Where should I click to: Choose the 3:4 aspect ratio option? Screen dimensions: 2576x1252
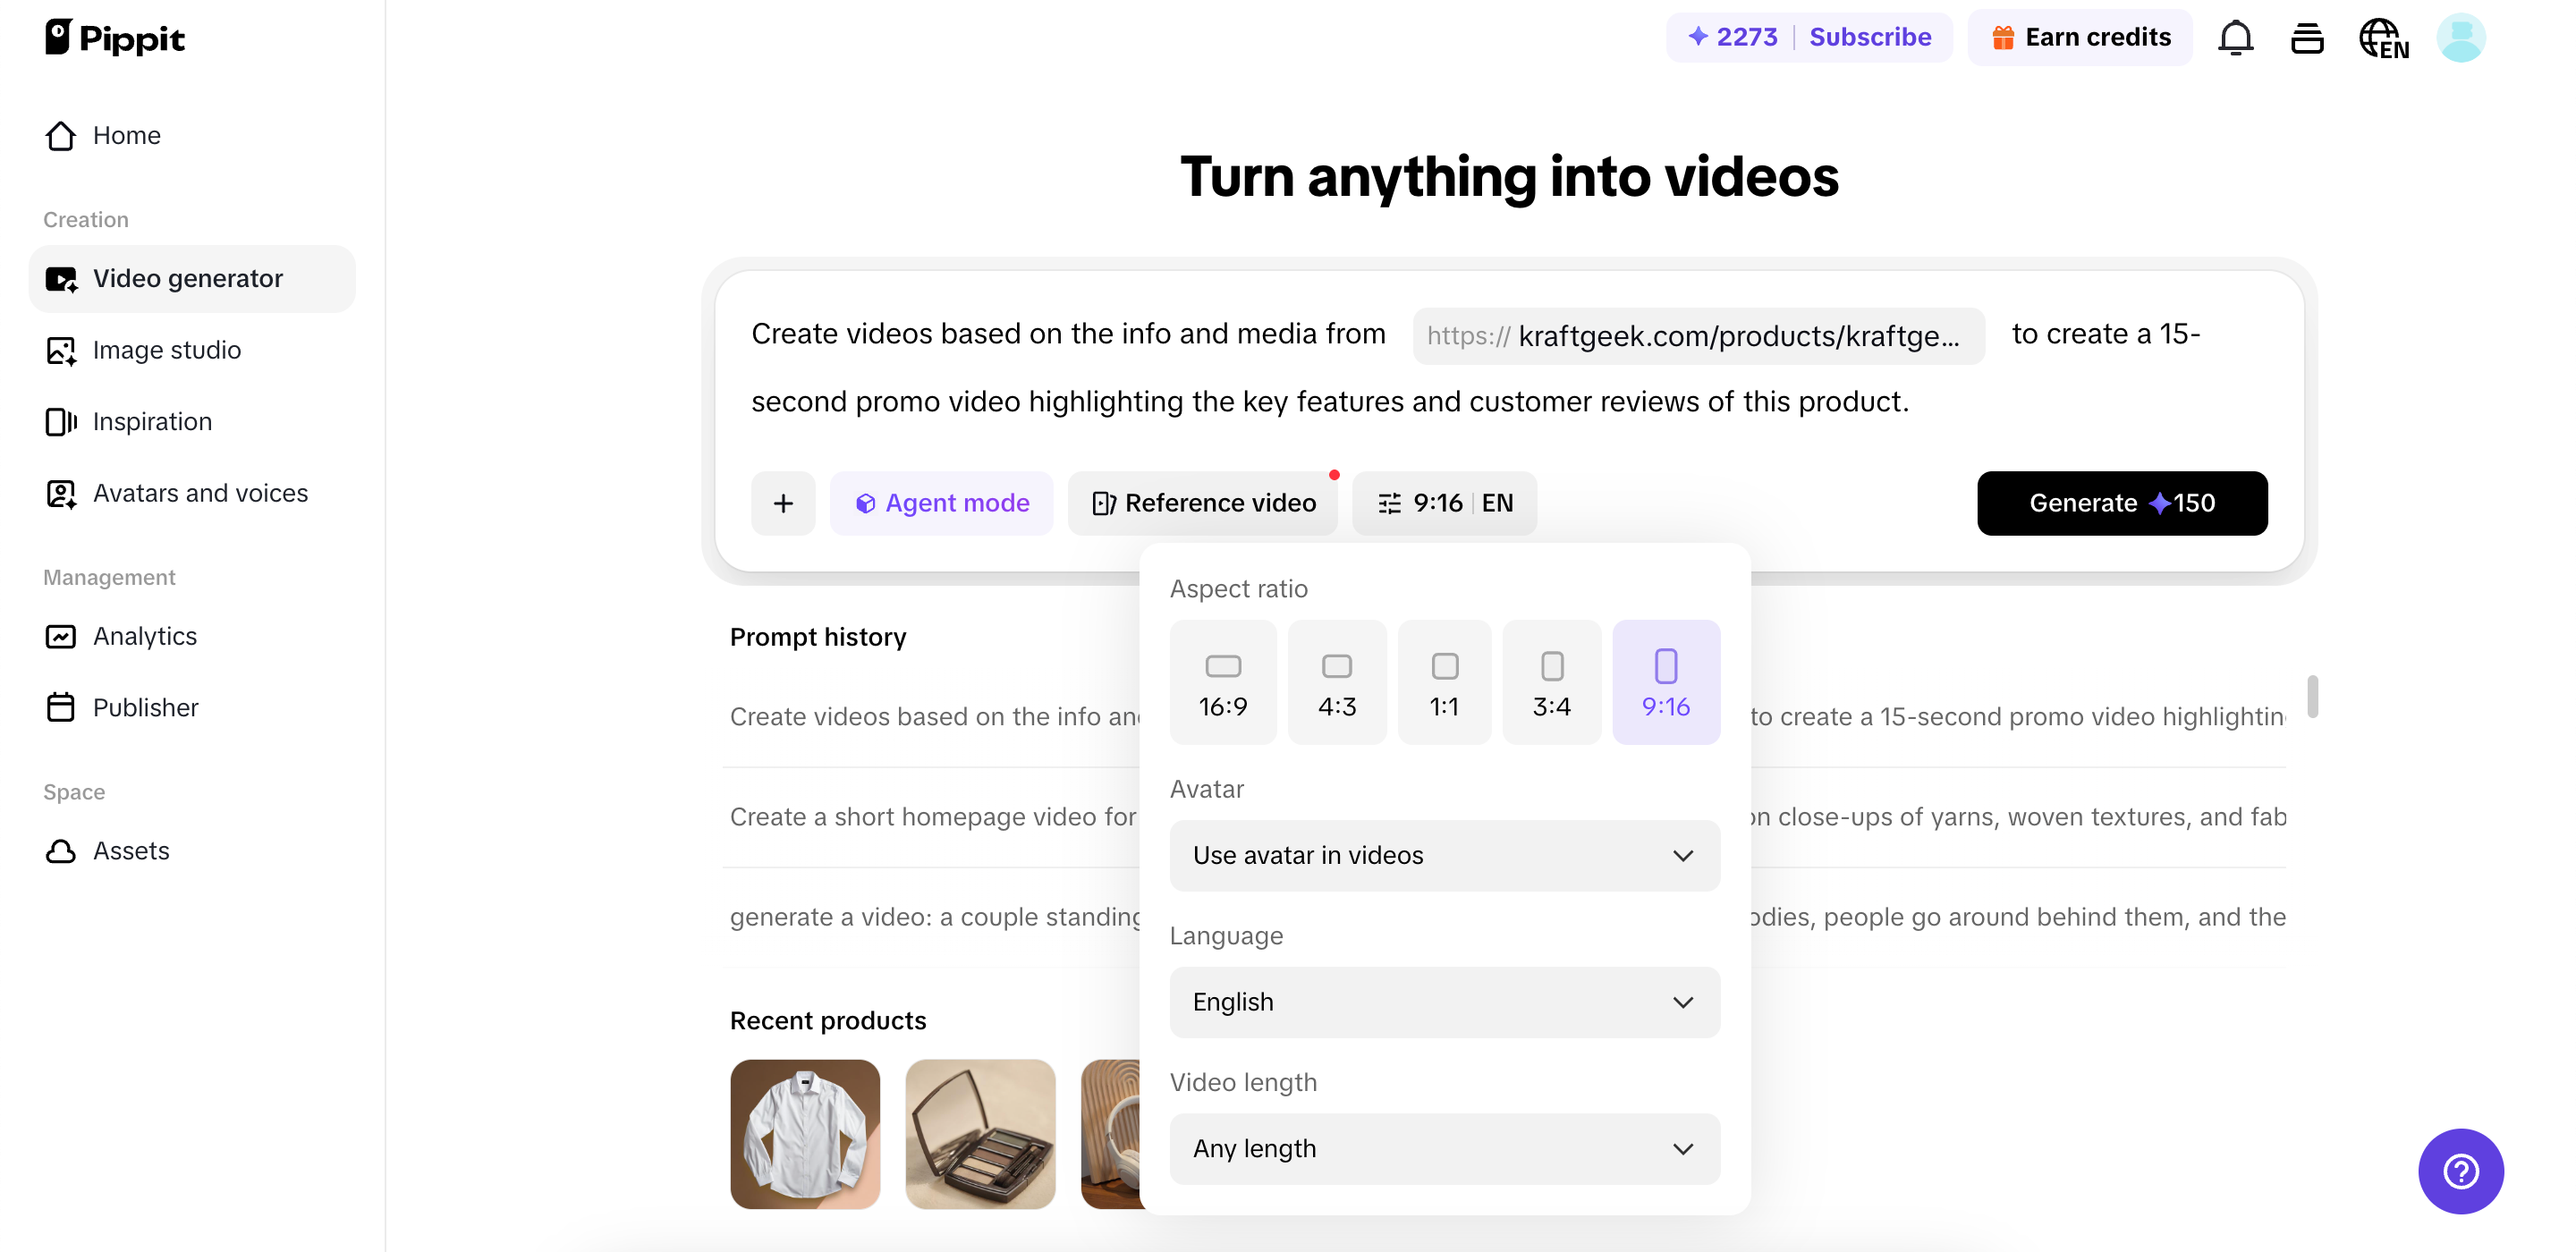[x=1551, y=682]
